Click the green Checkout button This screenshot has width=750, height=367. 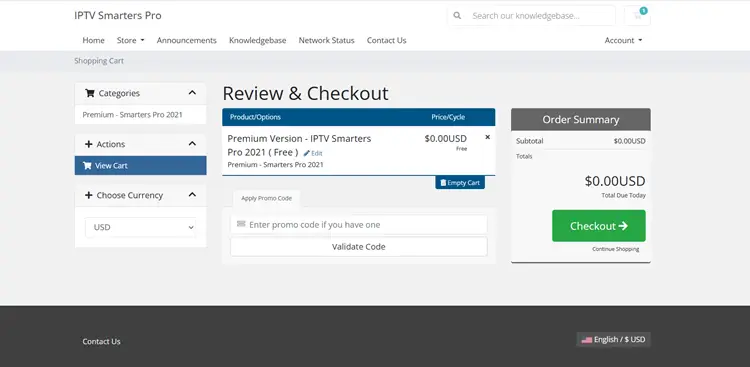(598, 226)
